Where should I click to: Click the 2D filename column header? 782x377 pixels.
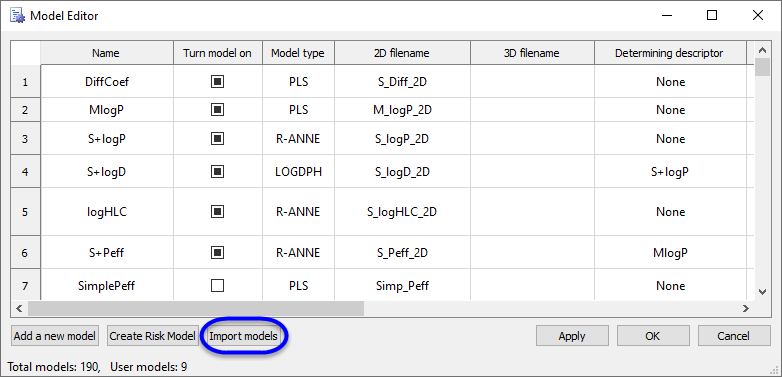click(x=402, y=53)
